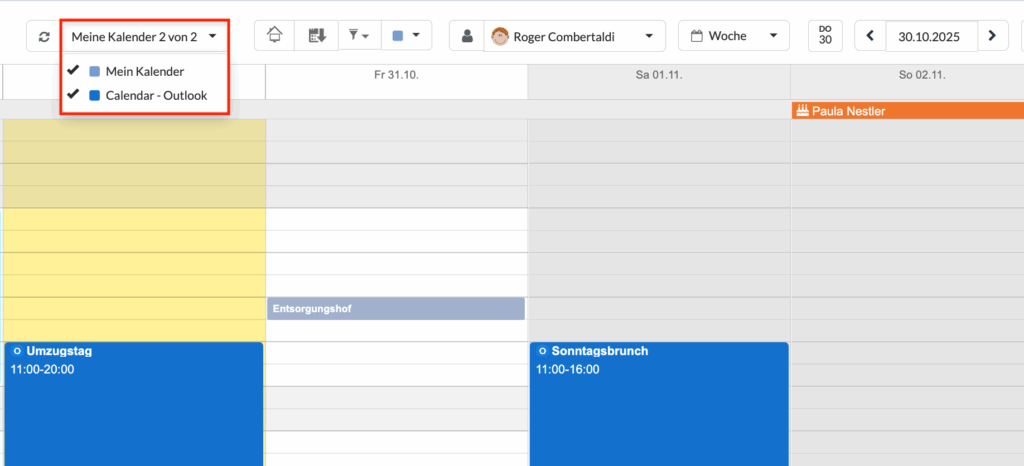Go to previous week arrow
Image resolution: width=1024 pixels, height=466 pixels.
pos(870,36)
